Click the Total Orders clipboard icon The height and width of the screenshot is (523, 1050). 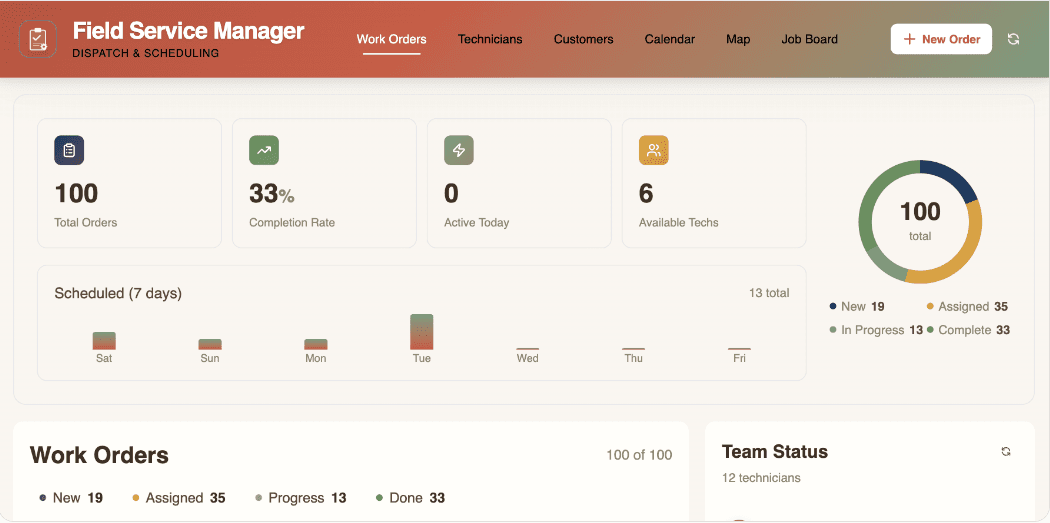pos(69,150)
